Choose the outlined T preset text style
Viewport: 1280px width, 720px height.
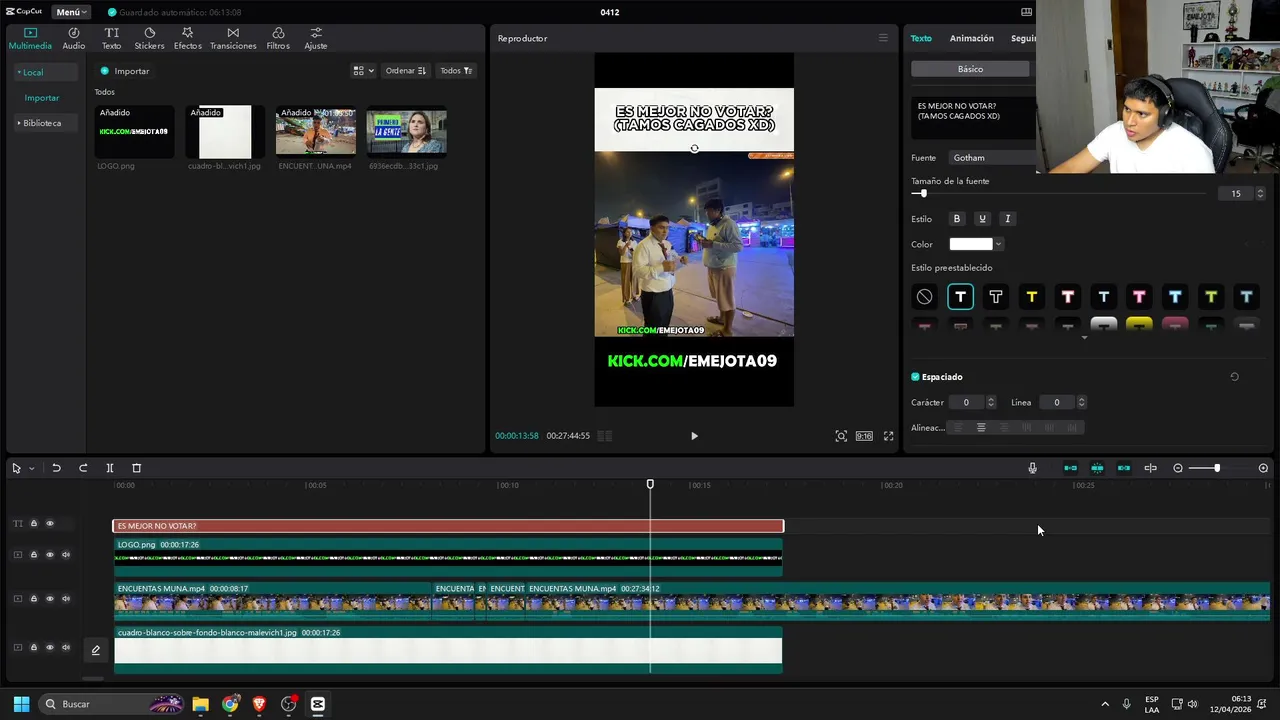tap(995, 297)
